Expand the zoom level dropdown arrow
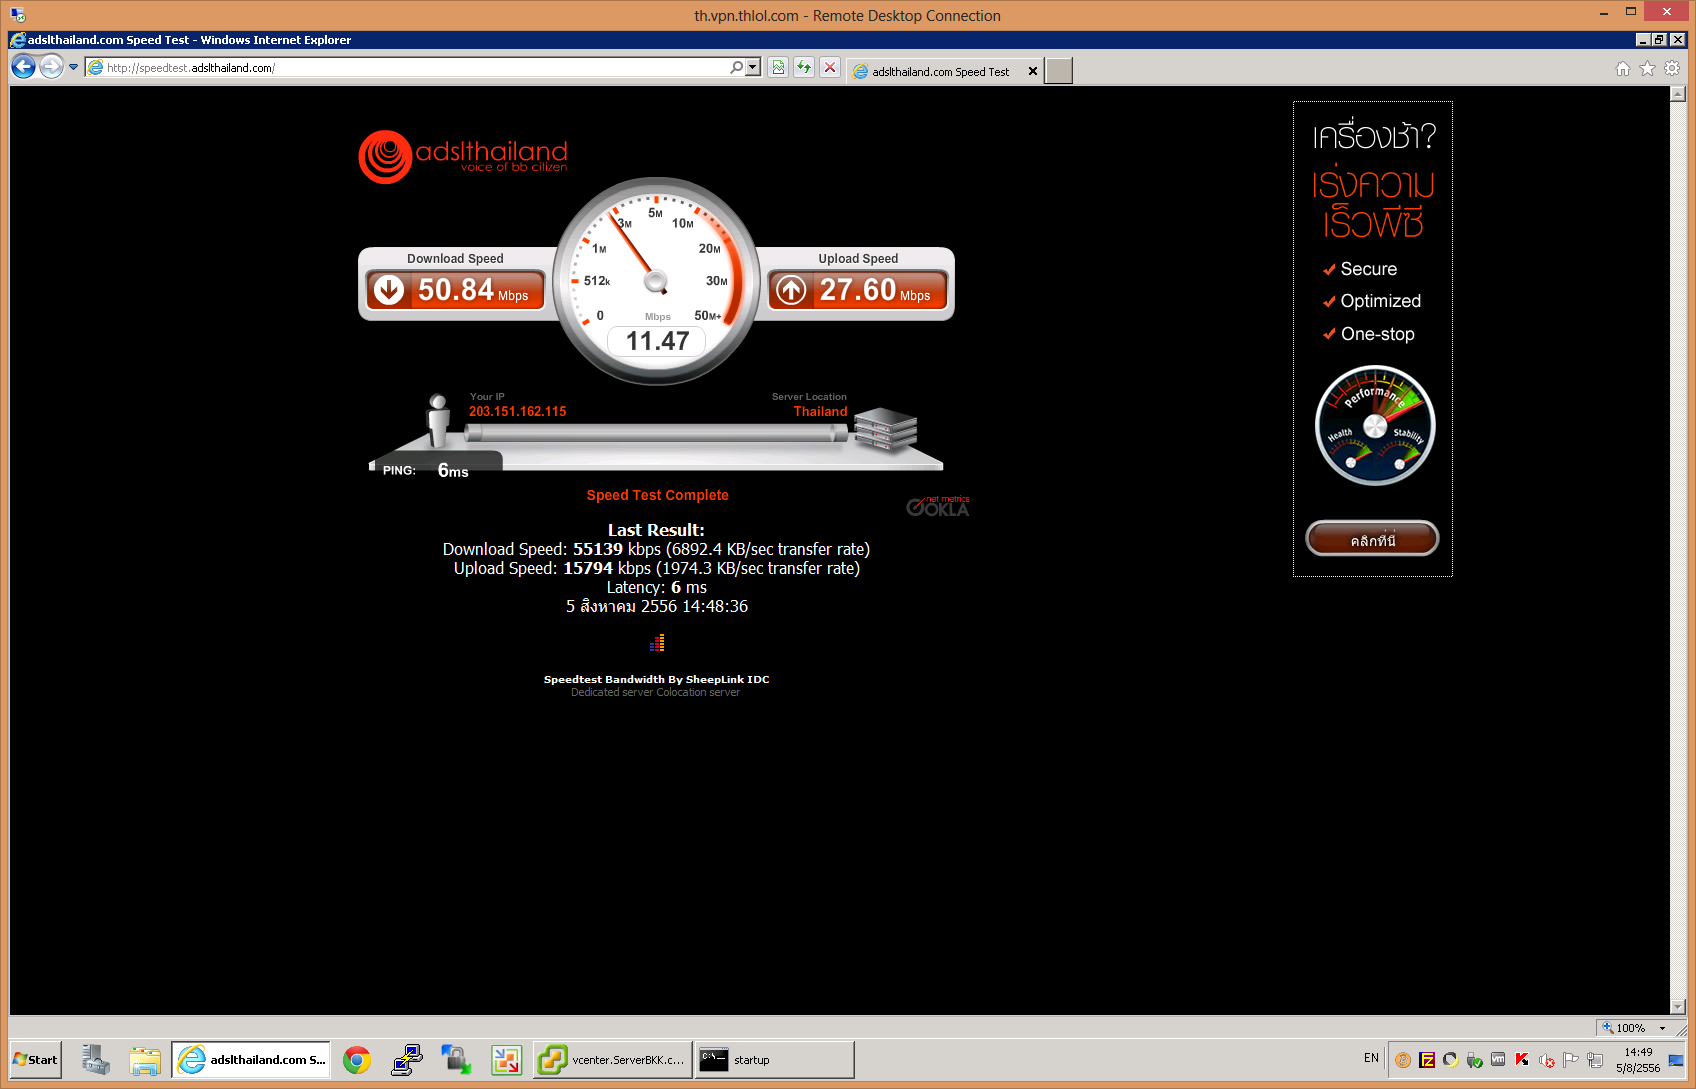 1663,1028
